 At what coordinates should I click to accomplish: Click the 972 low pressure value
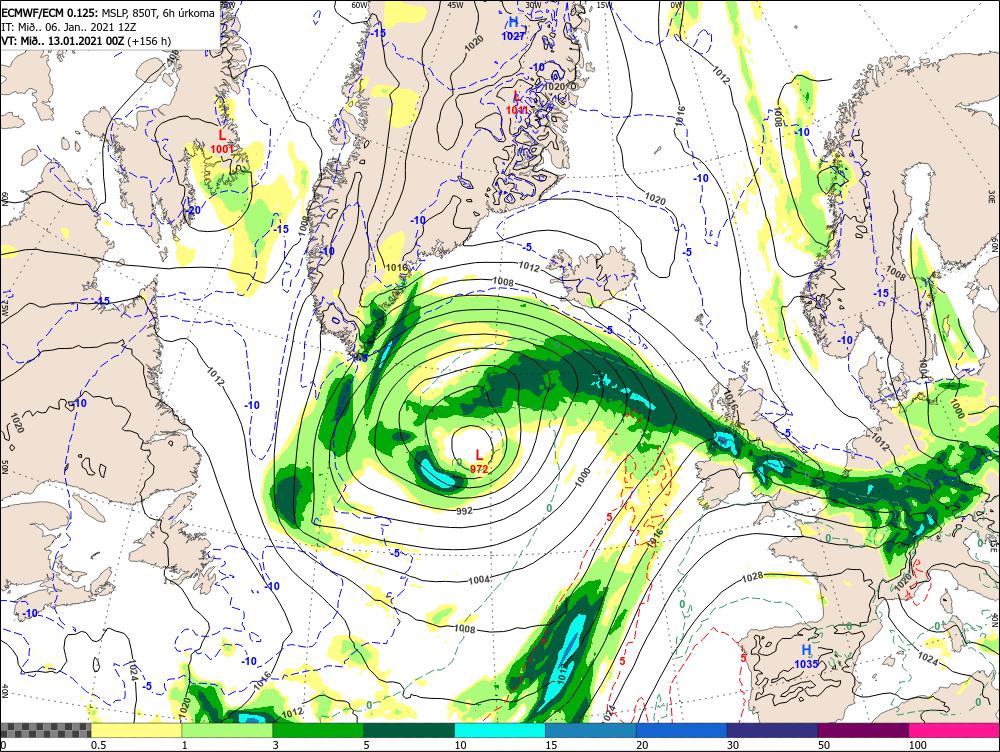(479, 469)
